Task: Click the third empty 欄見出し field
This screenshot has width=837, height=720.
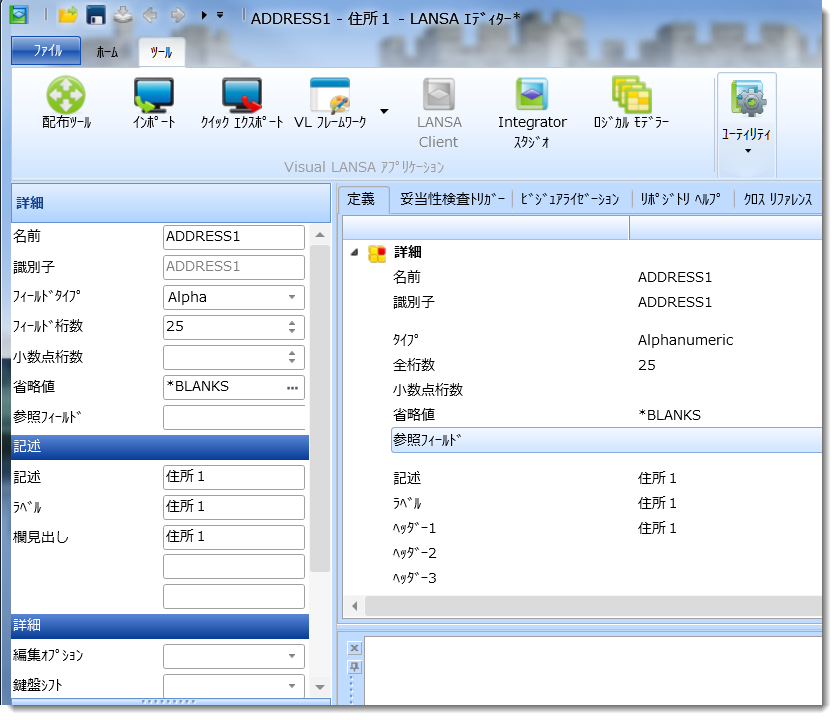Action: click(x=233, y=596)
